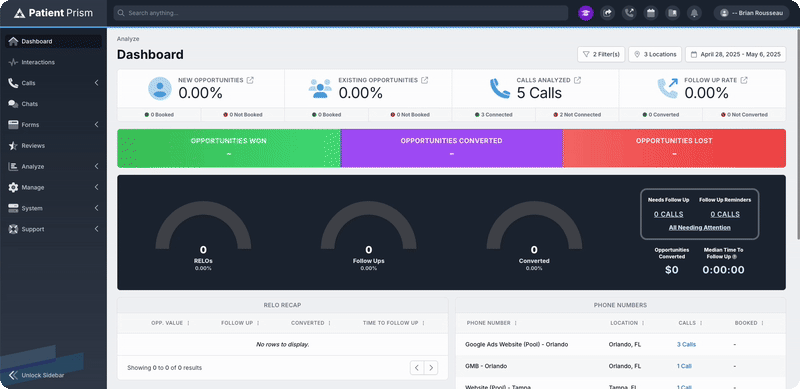Viewport: 800px width, 389px height.
Task: Open notifications bell
Action: pos(694,13)
